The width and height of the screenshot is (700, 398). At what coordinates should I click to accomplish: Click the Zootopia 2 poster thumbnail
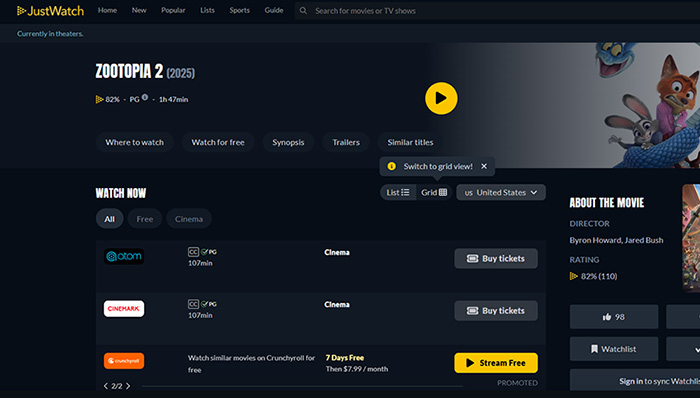click(691, 238)
